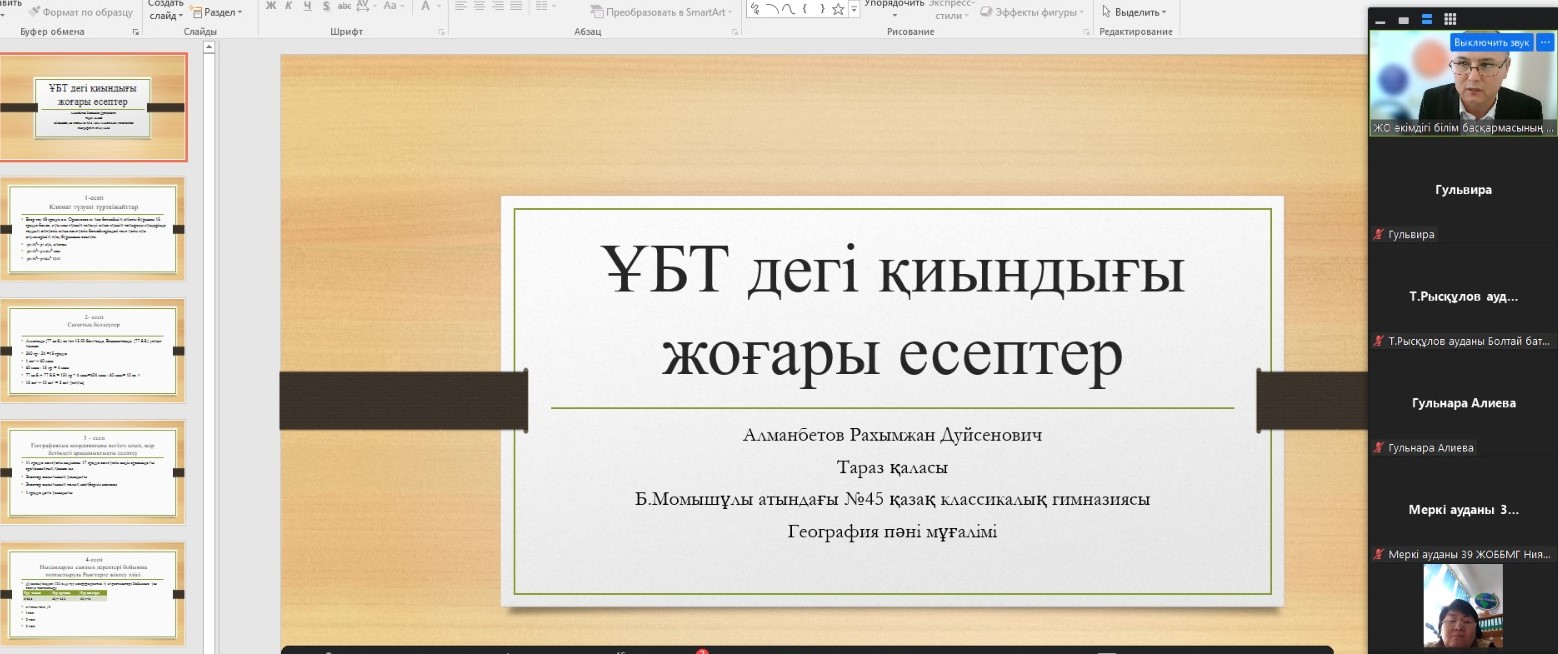Image resolution: width=1558 pixels, height=654 pixels.
Task: Select slide thumbnail 2-есеп Сағаттық белдеулер
Action: tap(93, 351)
